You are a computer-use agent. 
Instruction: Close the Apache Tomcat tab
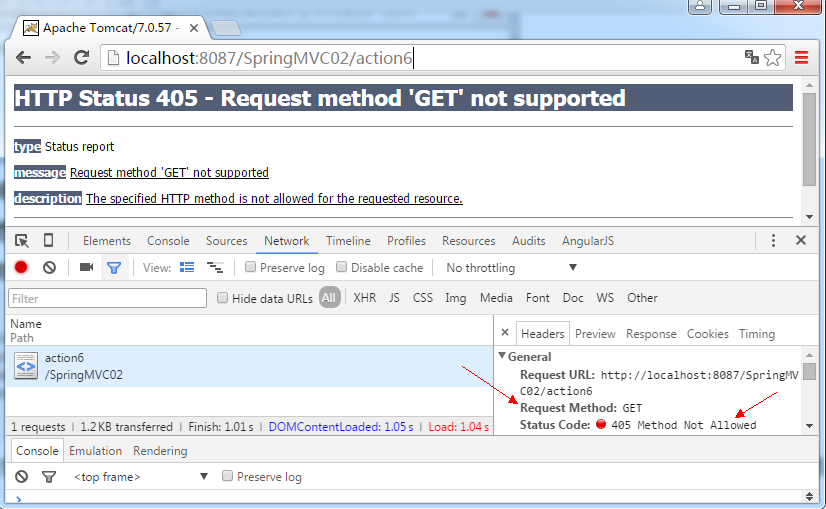(x=194, y=28)
